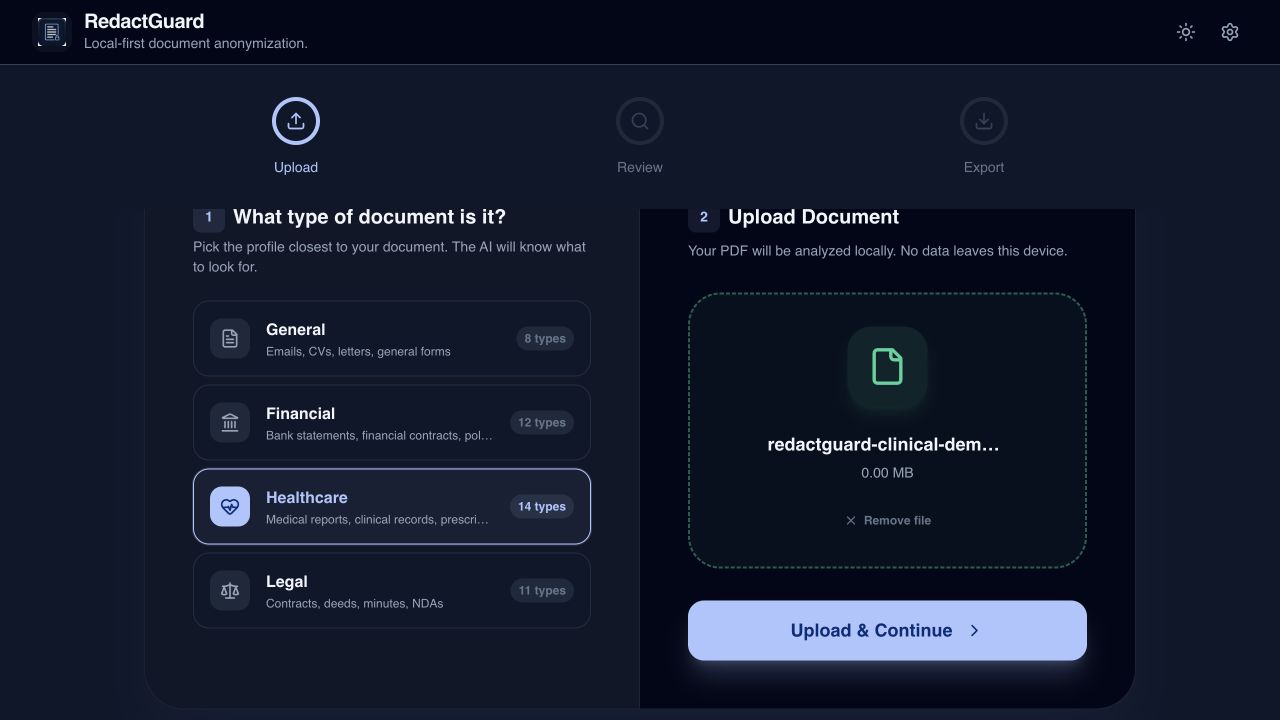Choose the Financial profile card
The height and width of the screenshot is (720, 1280).
pos(392,422)
